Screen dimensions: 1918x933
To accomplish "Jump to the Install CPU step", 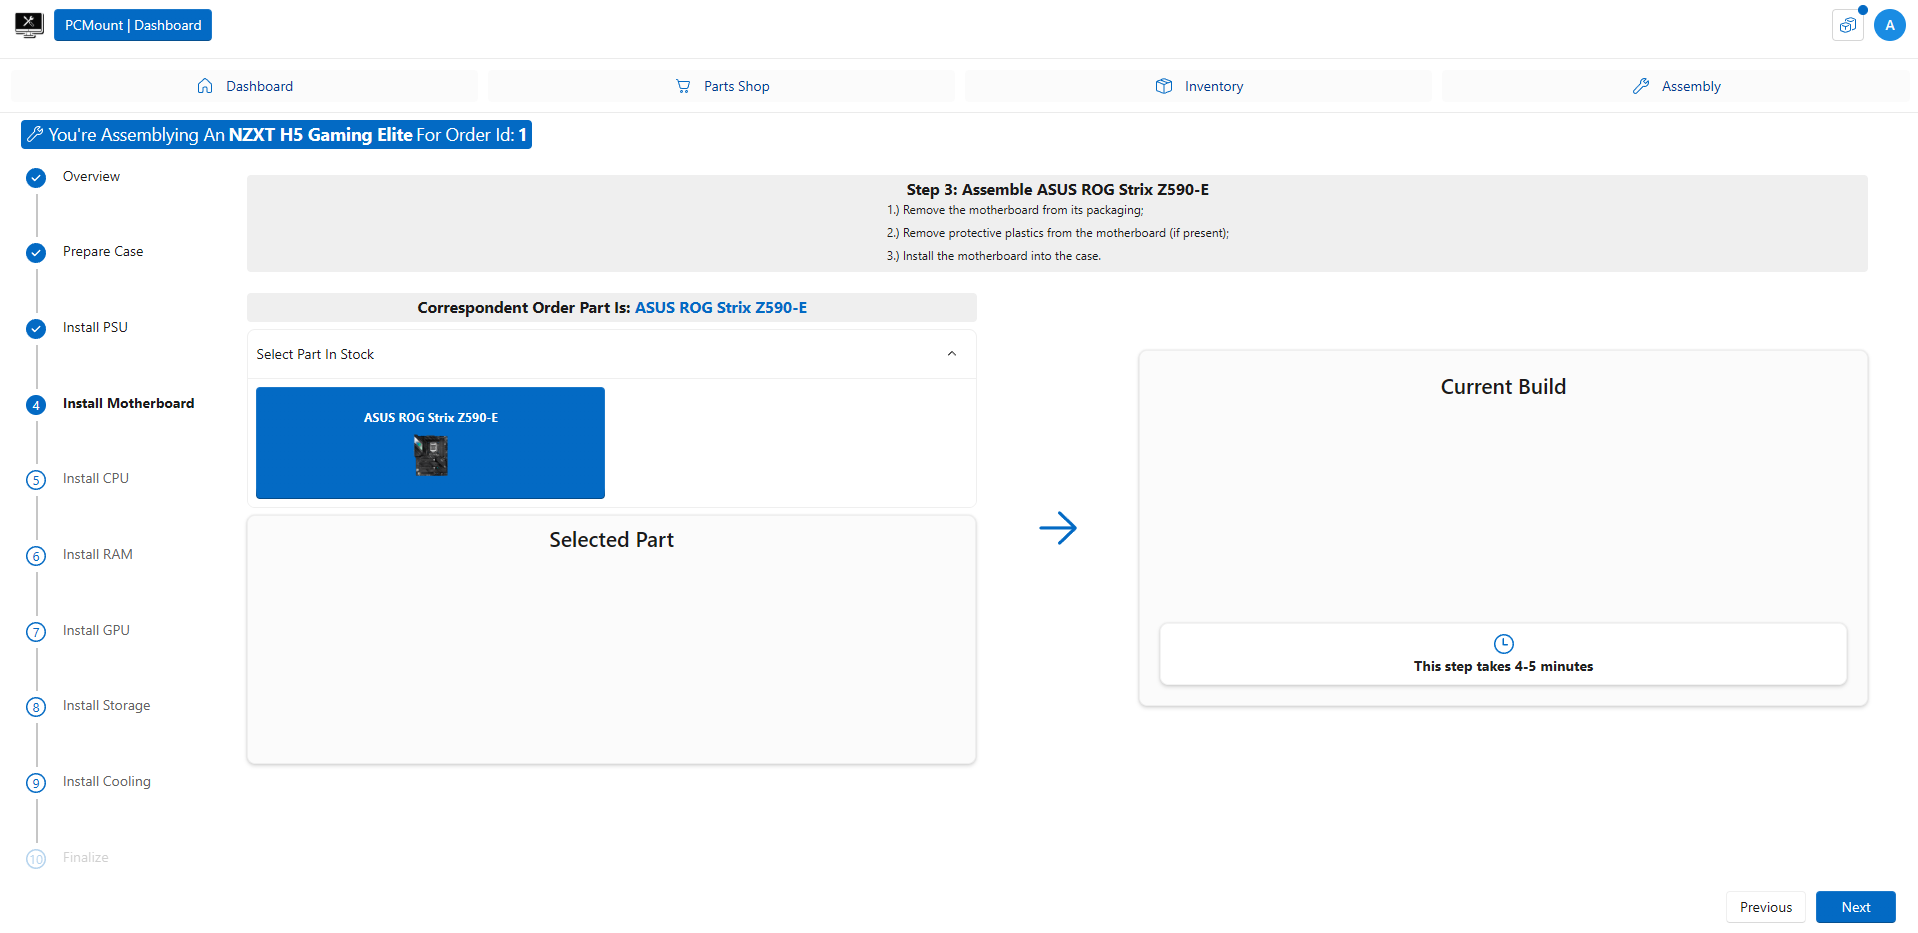I will click(96, 479).
